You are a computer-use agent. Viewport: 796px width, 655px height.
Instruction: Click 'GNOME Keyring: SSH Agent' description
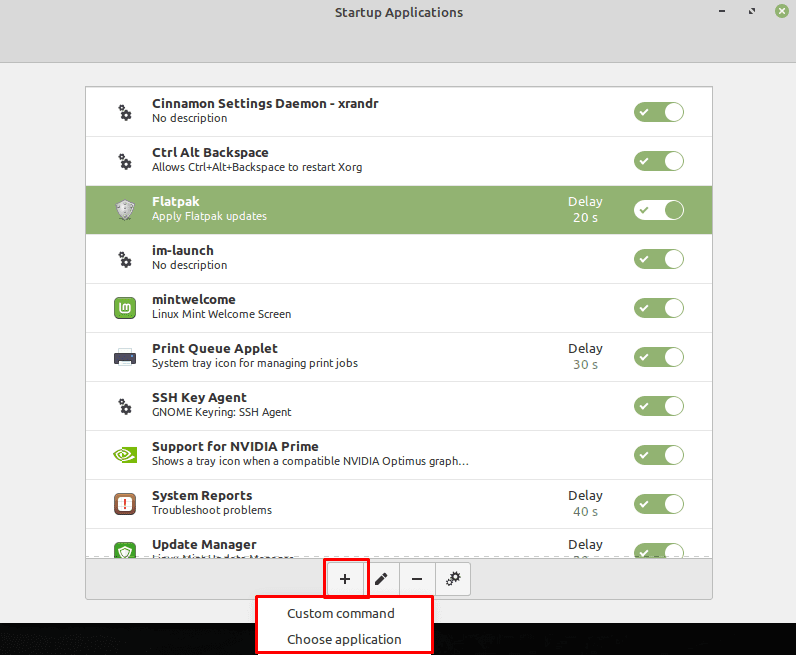click(221, 412)
